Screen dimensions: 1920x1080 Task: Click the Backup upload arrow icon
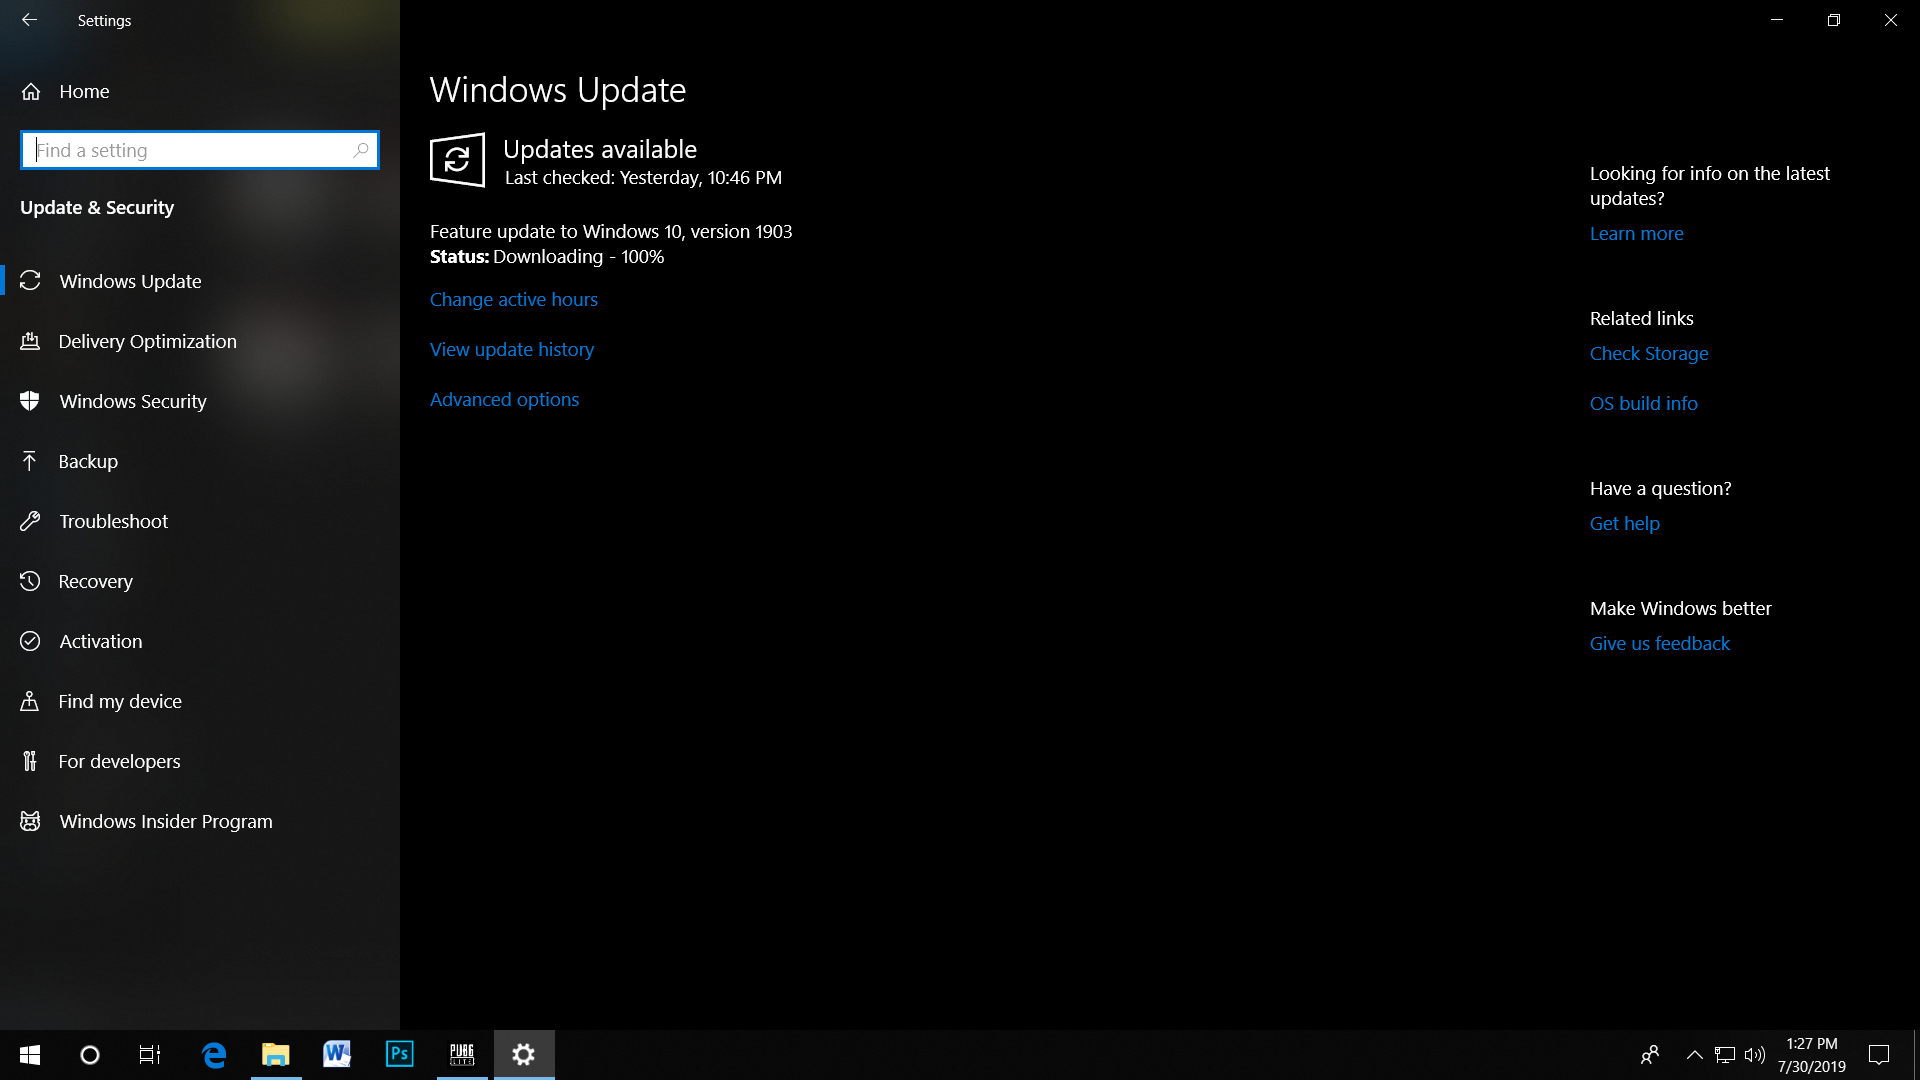30,461
